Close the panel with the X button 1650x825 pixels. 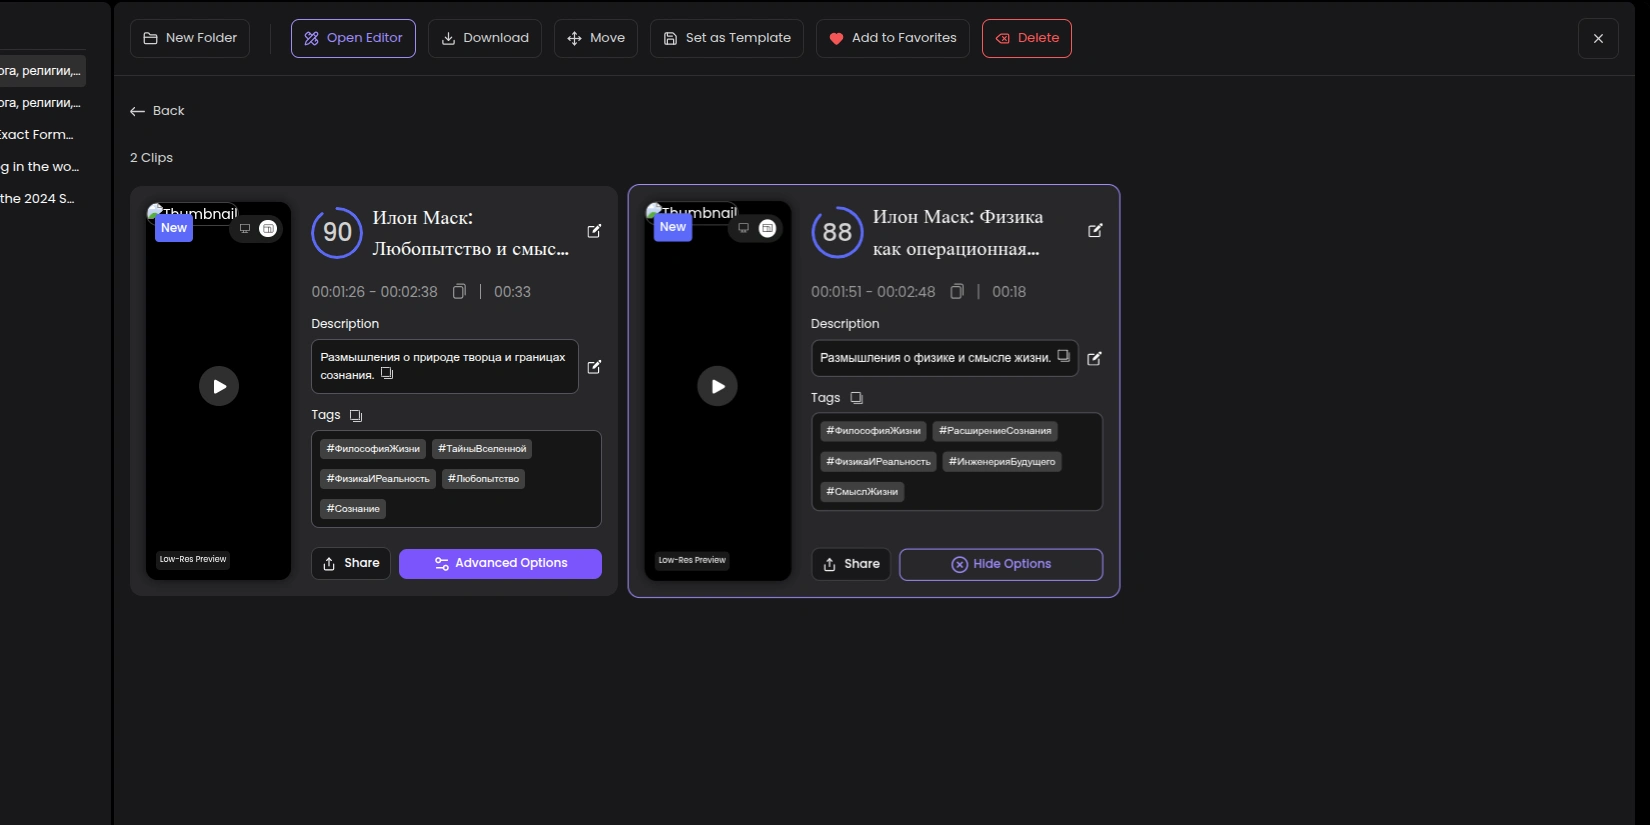pyautogui.click(x=1598, y=38)
